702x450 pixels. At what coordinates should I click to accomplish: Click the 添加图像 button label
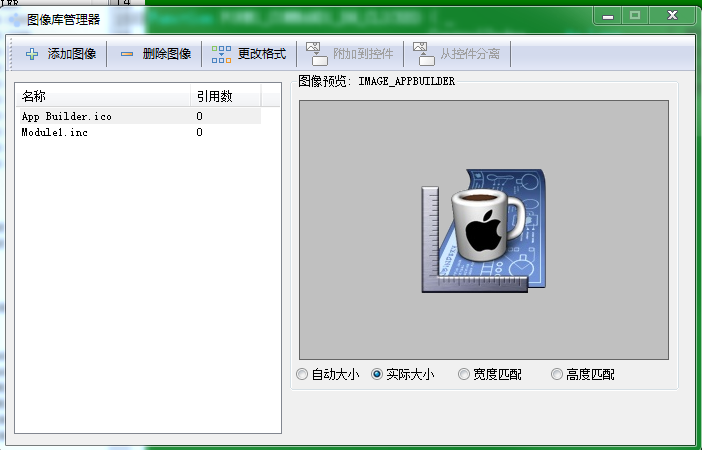click(72, 54)
